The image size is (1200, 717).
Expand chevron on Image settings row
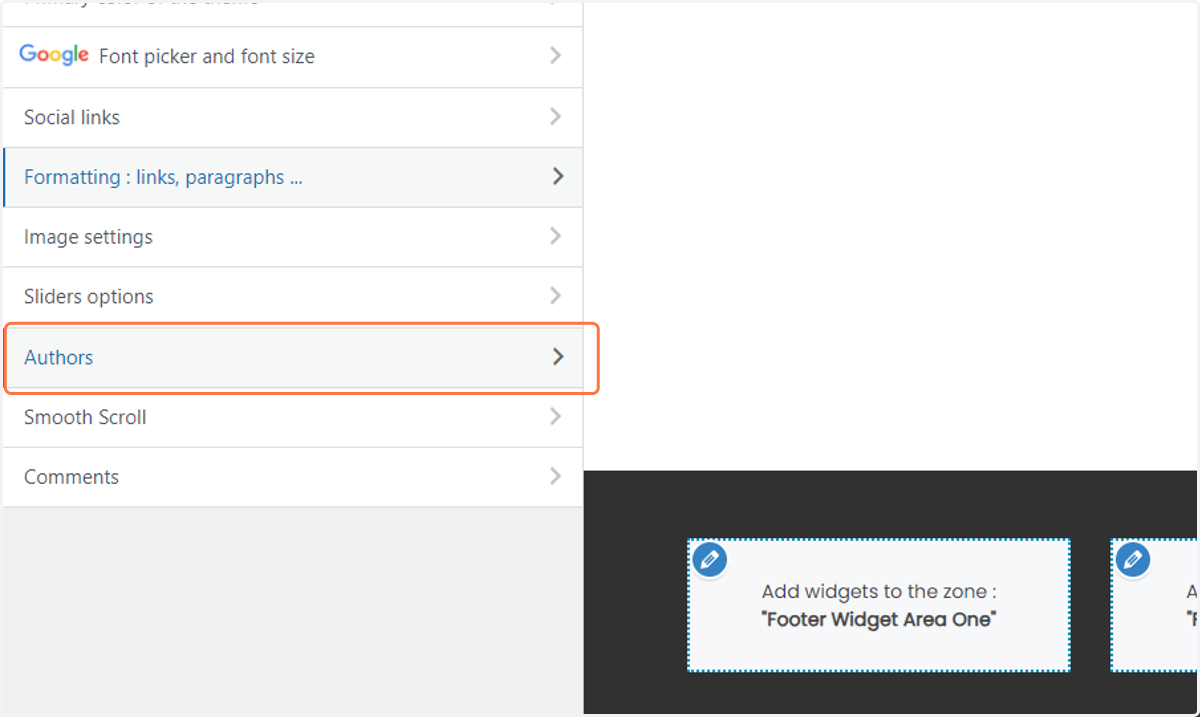click(x=556, y=236)
